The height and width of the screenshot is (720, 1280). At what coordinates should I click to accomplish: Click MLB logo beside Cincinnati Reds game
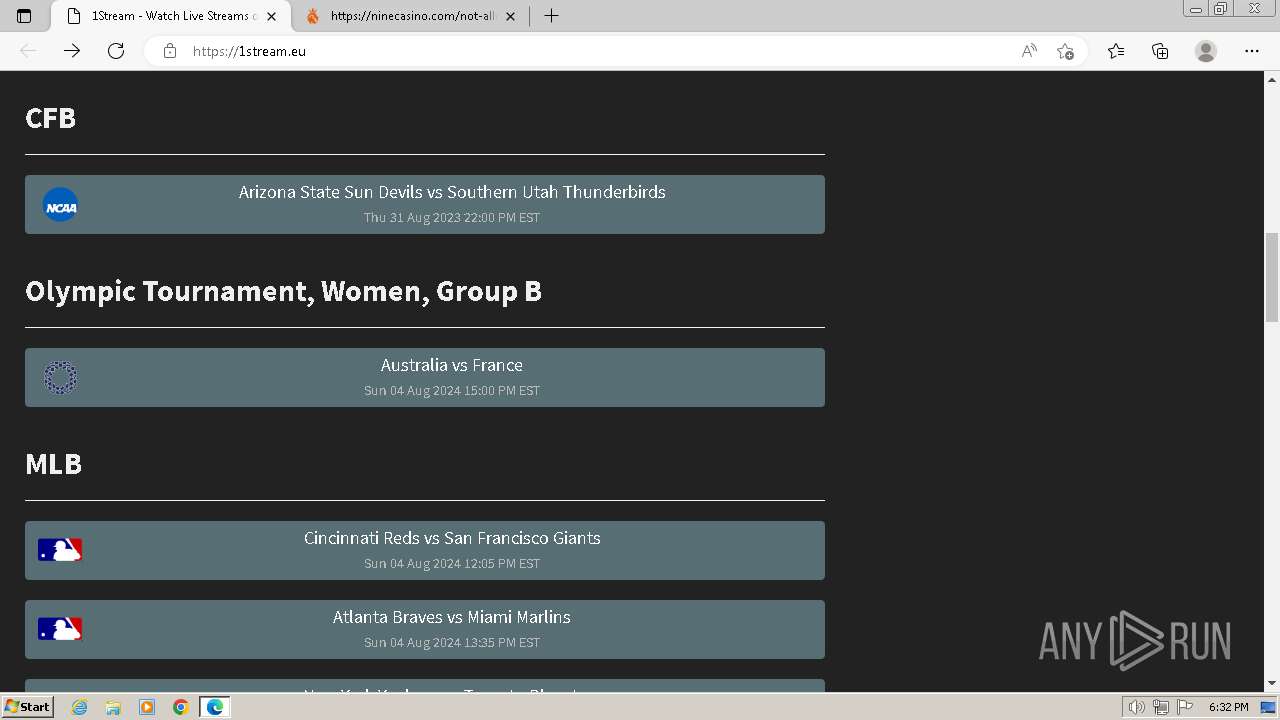pyautogui.click(x=60, y=550)
